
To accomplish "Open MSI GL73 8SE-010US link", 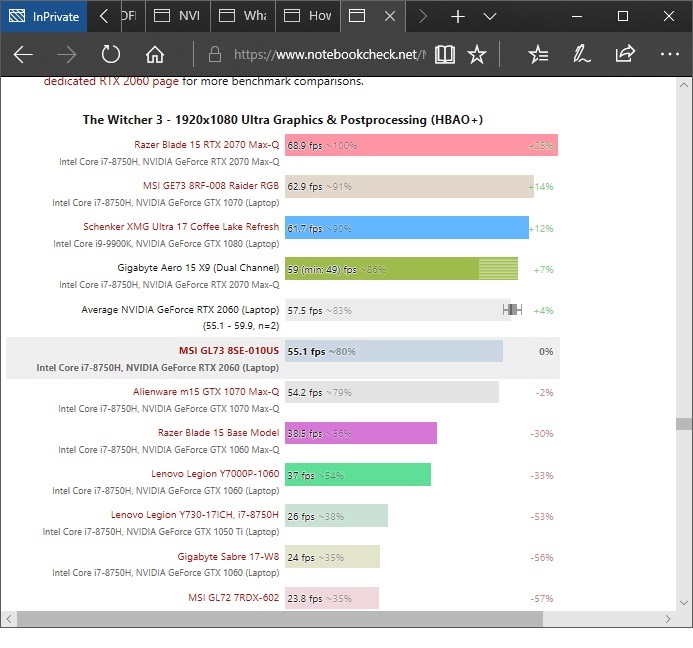I will [229, 351].
